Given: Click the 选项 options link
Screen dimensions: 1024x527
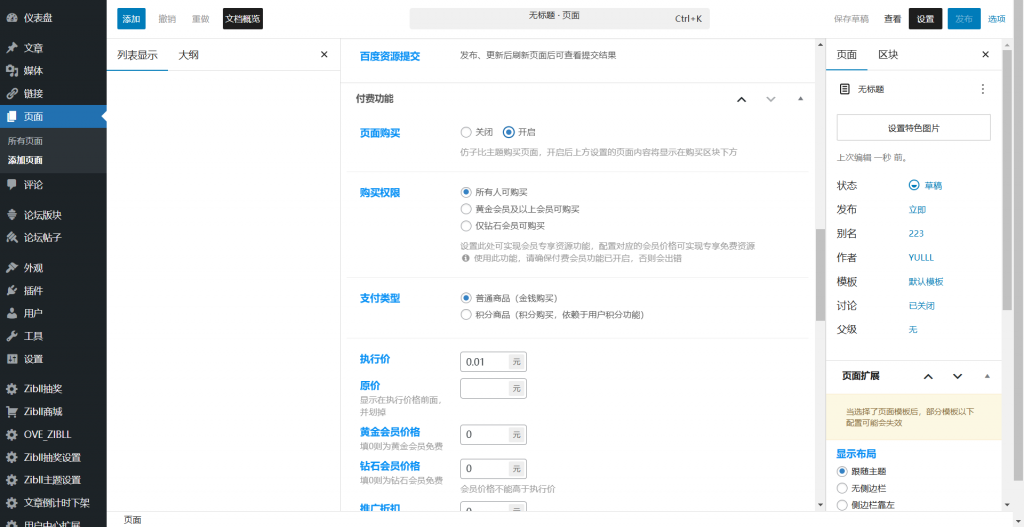Looking at the screenshot, I should [997, 19].
